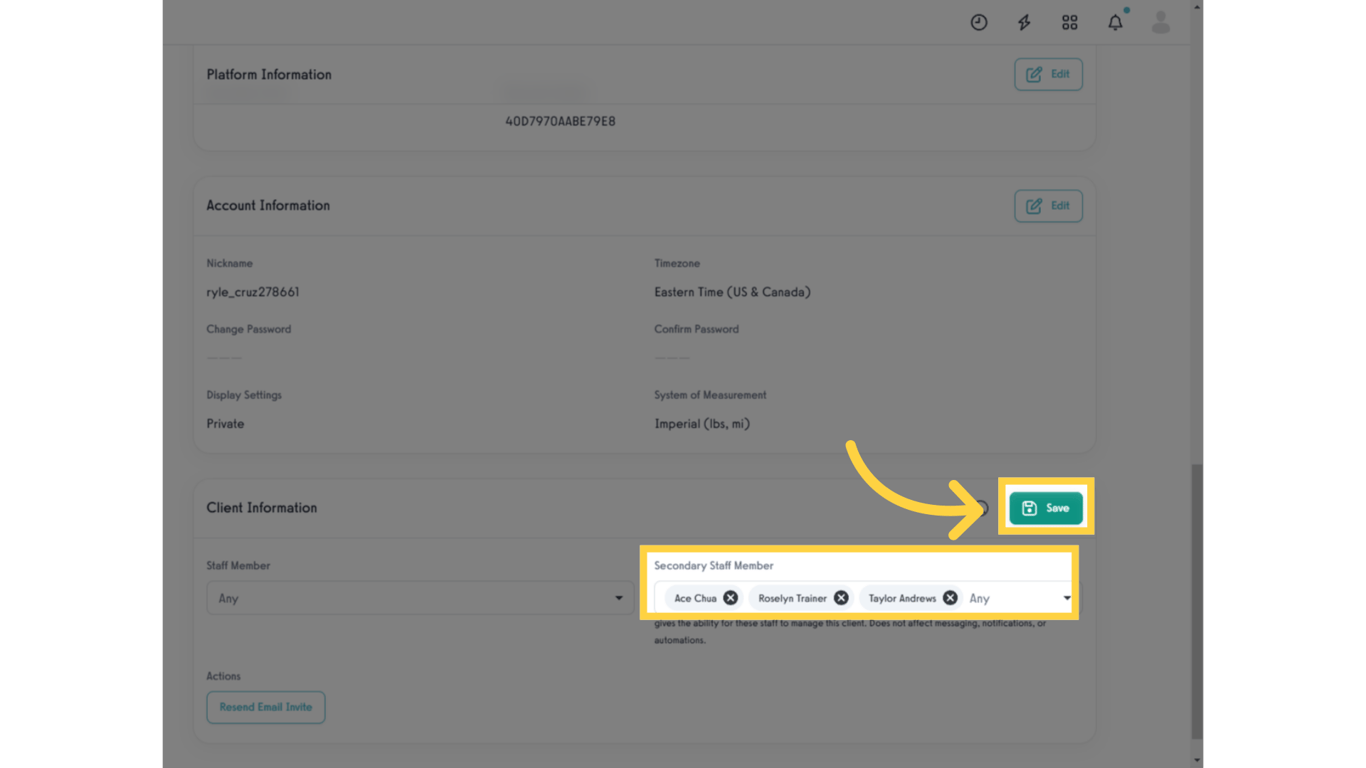Click the Roselyn Trainer staff chip
Screen dimensions: 1366x768
point(802,598)
